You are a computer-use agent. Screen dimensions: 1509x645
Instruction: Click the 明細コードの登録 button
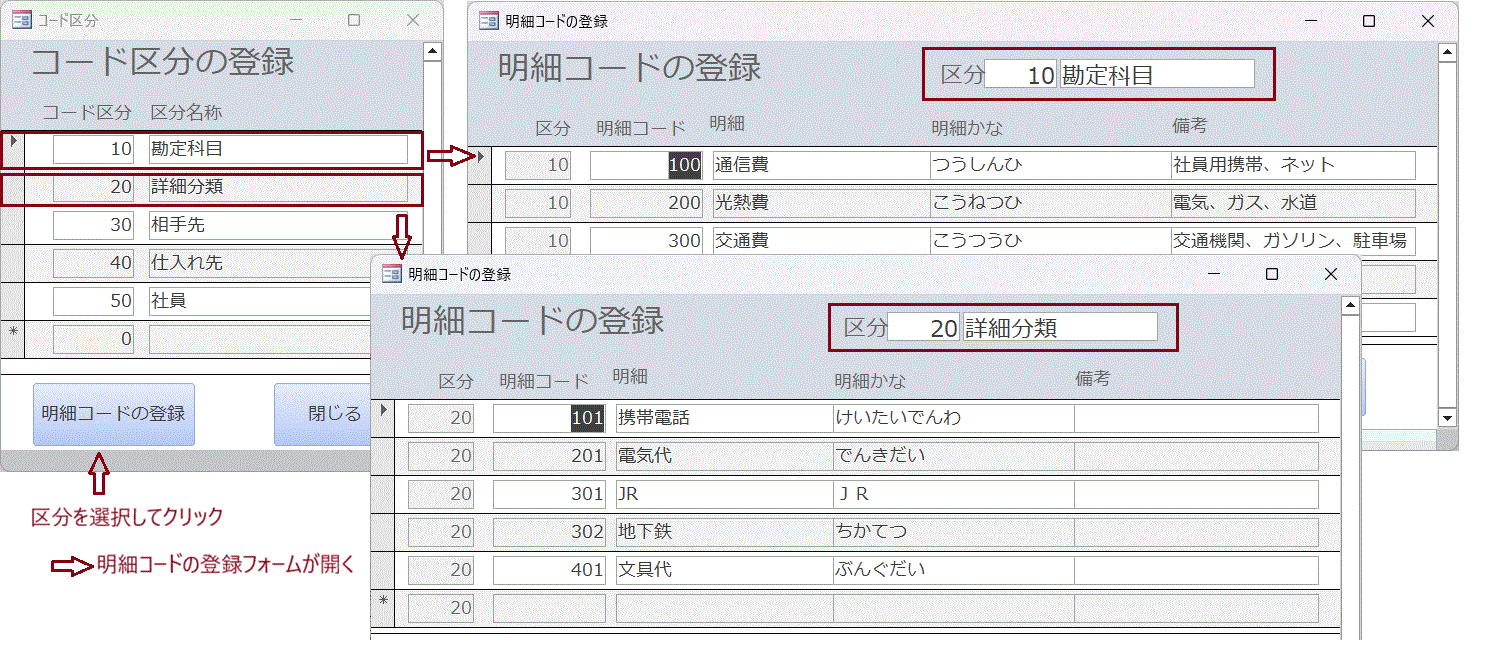tap(113, 414)
